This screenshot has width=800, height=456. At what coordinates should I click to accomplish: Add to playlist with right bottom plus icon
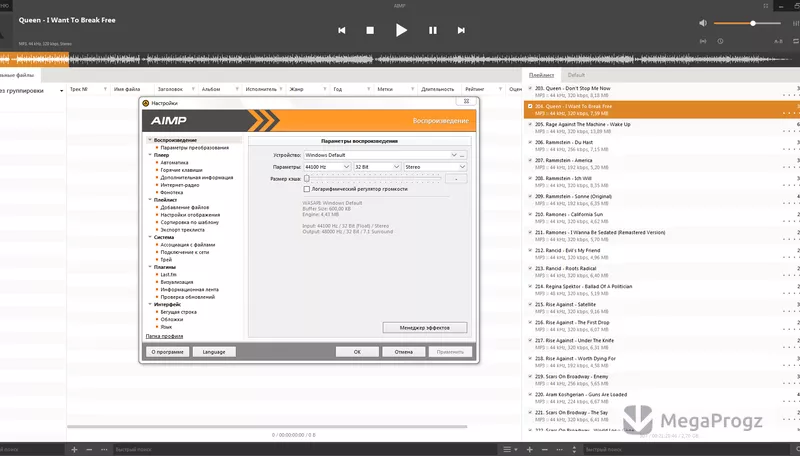click(530, 449)
